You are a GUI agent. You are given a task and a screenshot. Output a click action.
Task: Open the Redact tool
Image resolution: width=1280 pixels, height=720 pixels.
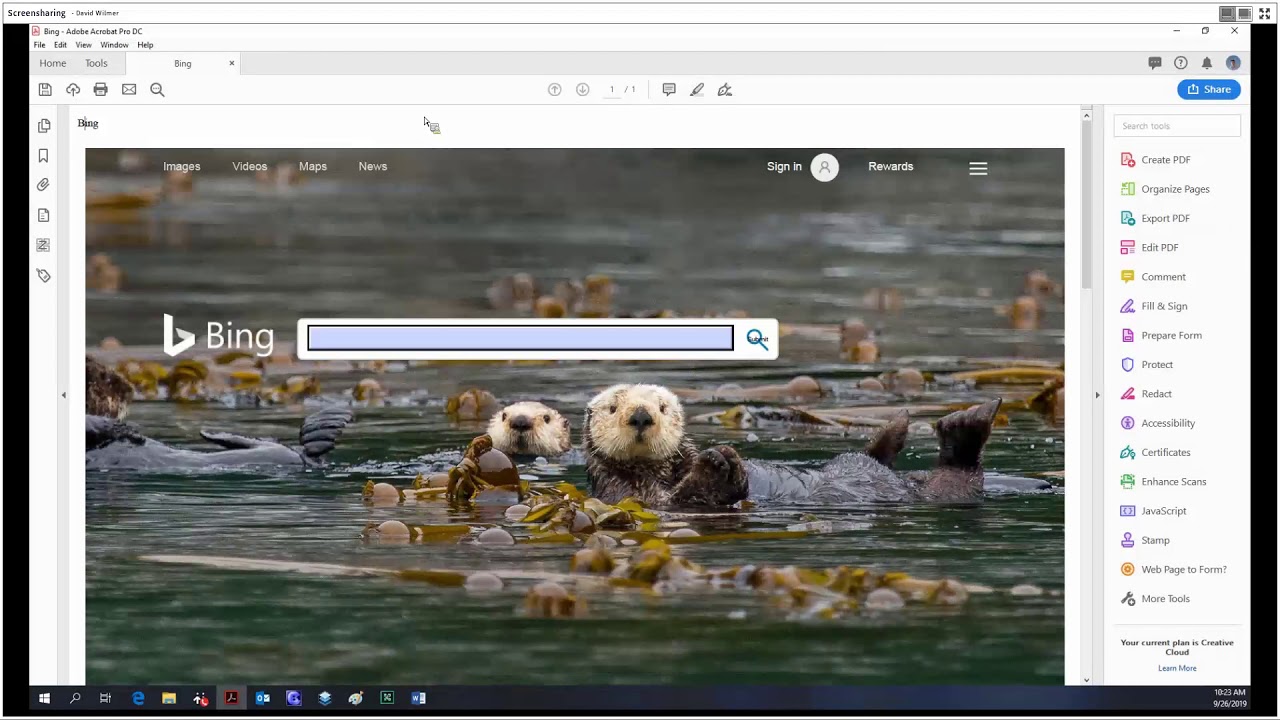(1146, 394)
